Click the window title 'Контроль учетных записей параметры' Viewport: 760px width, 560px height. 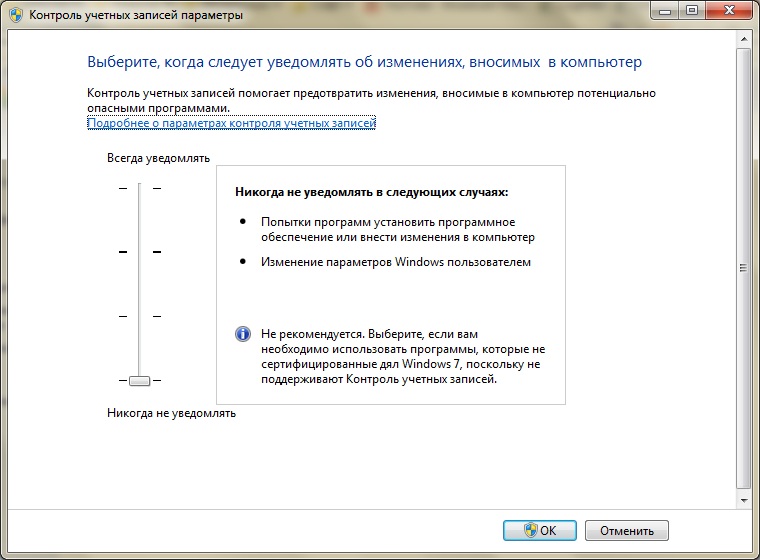pyautogui.click(x=136, y=15)
